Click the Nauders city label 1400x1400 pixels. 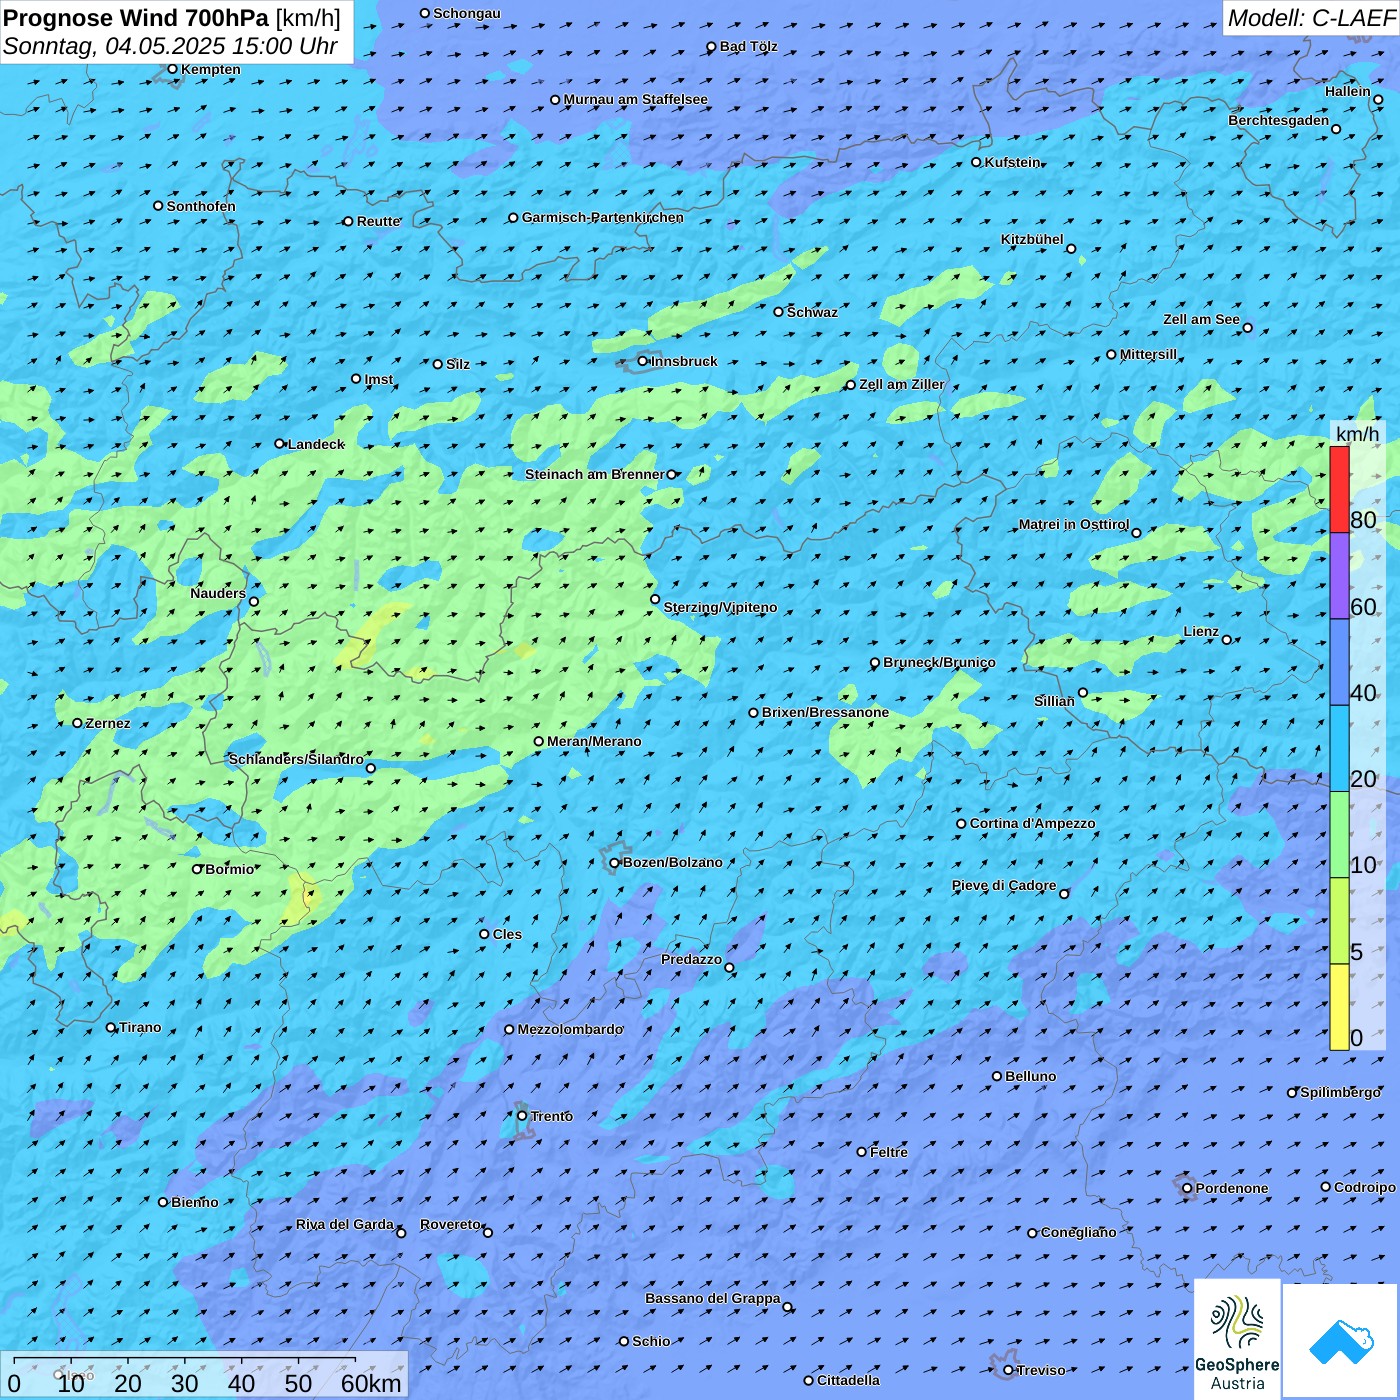click(x=218, y=593)
